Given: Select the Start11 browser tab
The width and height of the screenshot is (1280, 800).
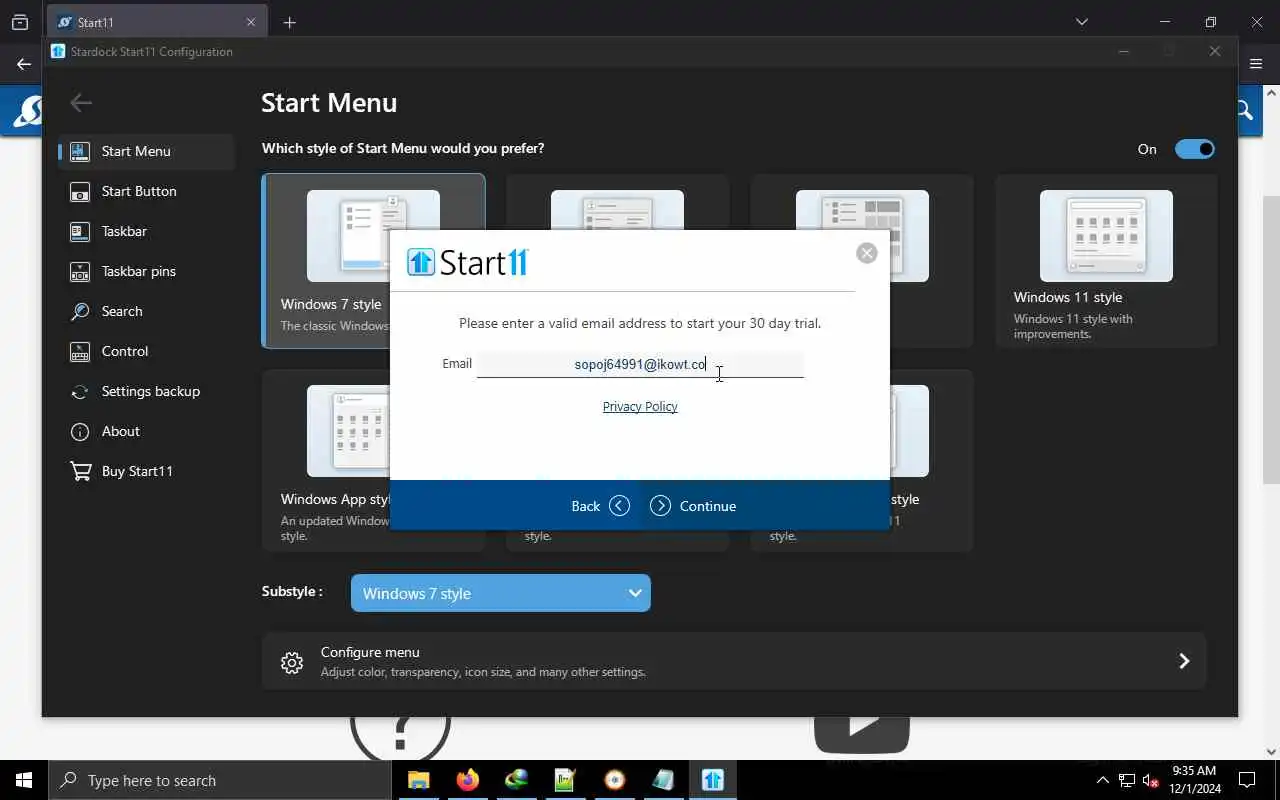Looking at the screenshot, I should (x=156, y=22).
